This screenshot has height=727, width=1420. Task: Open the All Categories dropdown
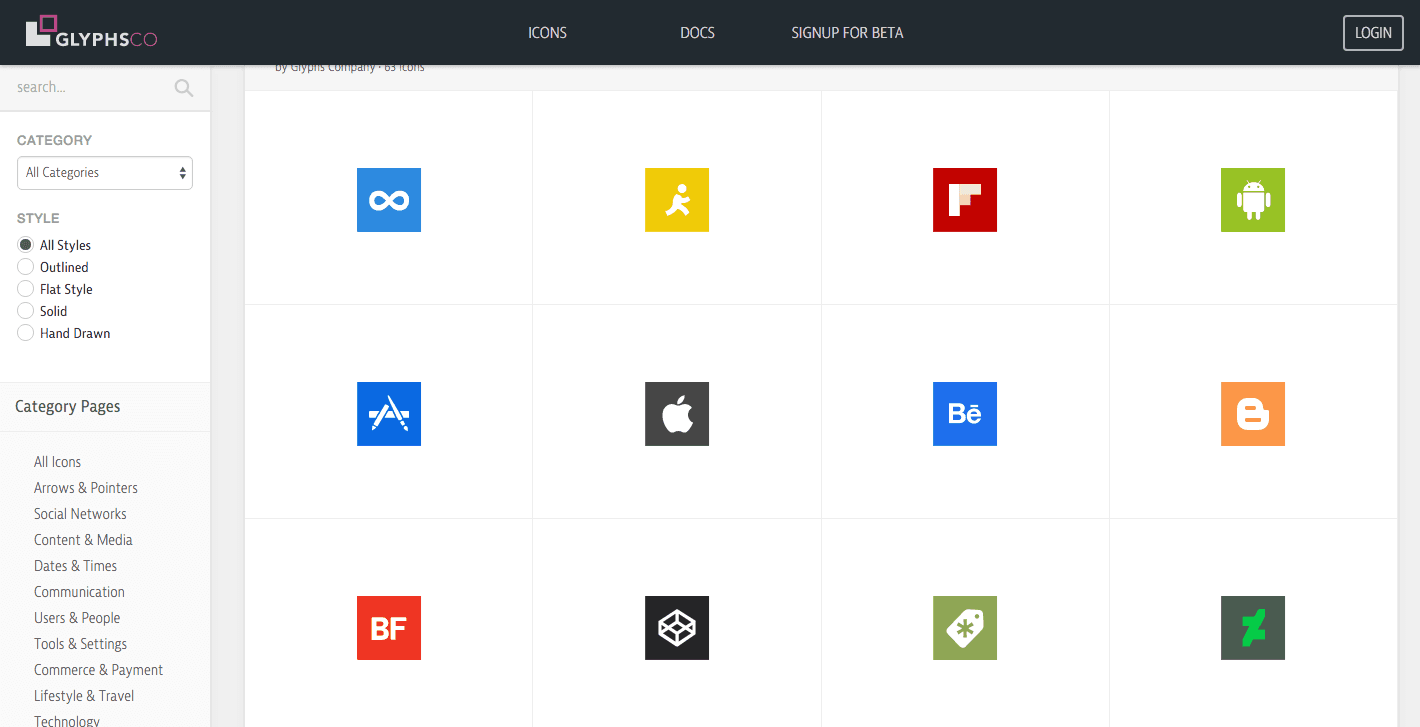(x=105, y=173)
